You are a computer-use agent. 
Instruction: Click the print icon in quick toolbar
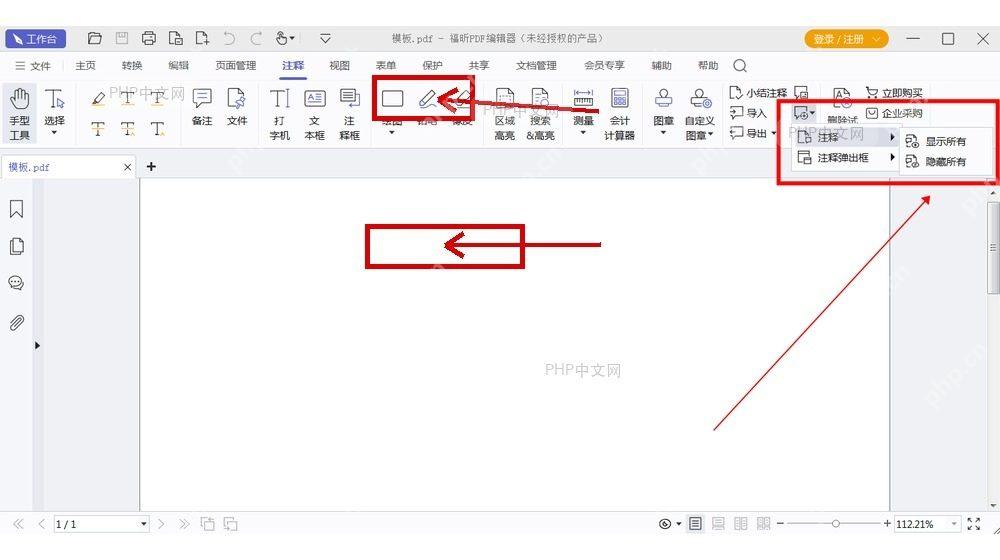[x=149, y=38]
